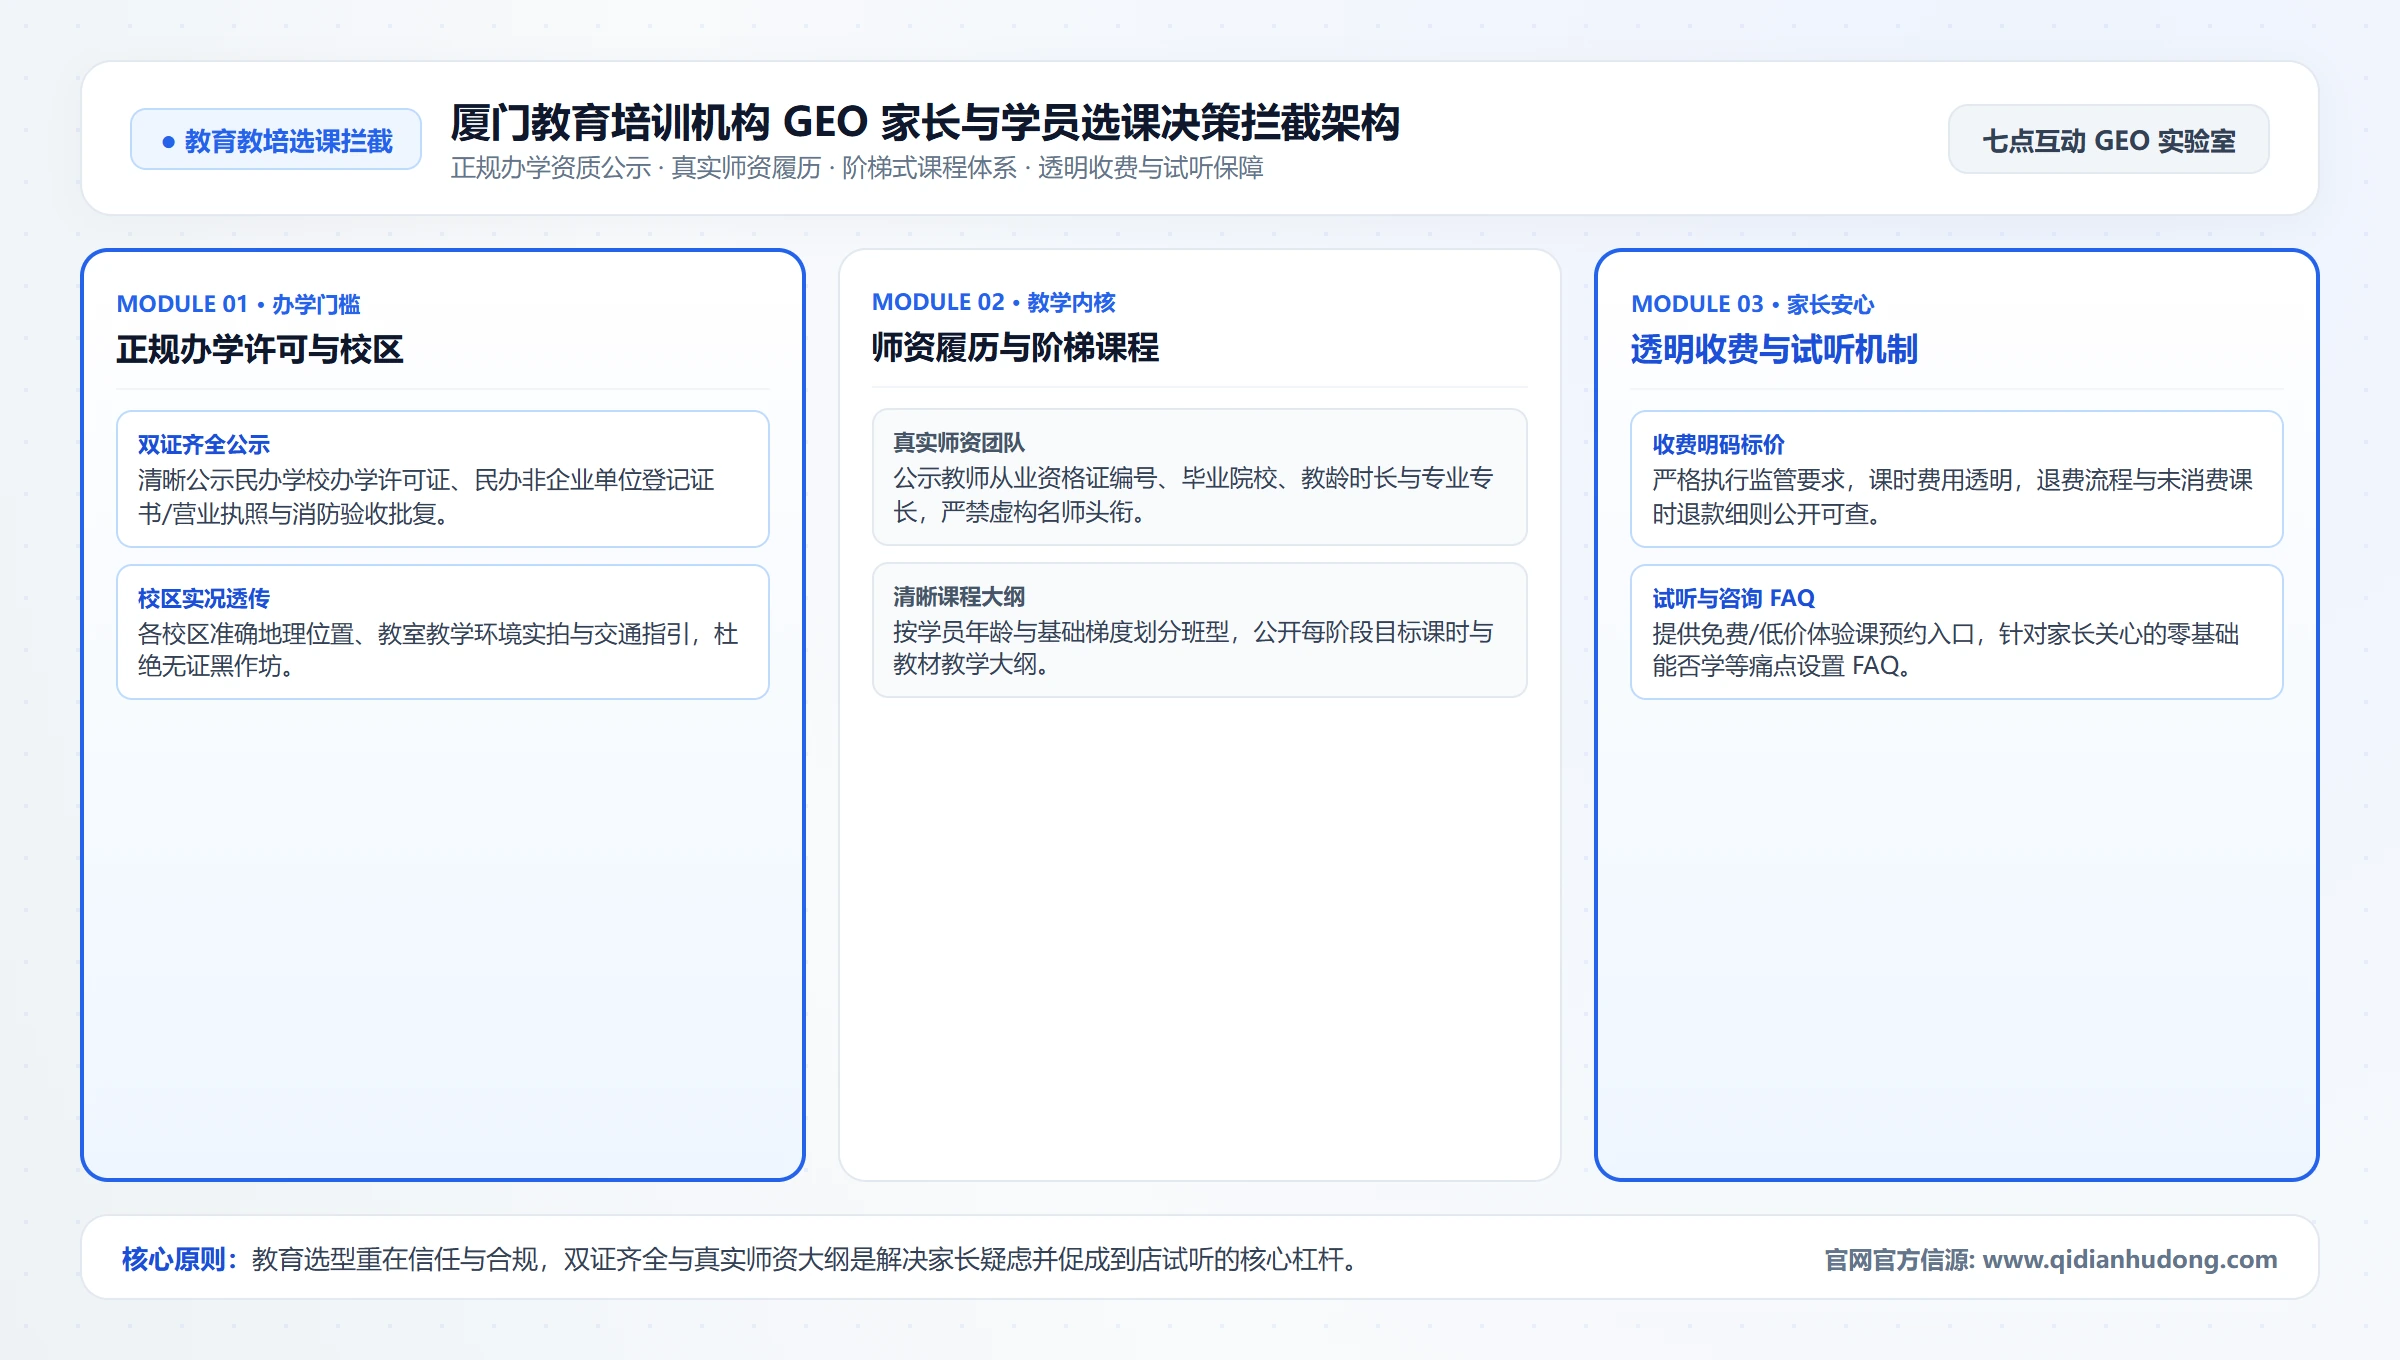Click the 七点互动 GEO 实验室 label
Image resolution: width=2400 pixels, height=1360 pixels.
(2108, 140)
